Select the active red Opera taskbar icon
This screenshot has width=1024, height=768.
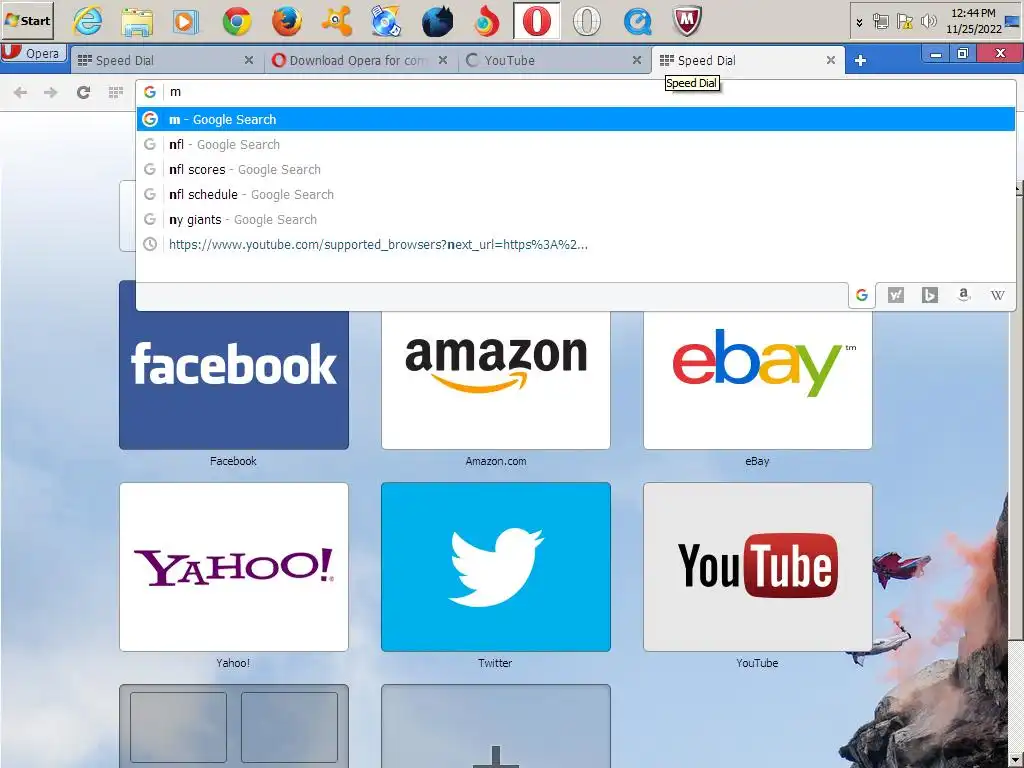tap(536, 21)
